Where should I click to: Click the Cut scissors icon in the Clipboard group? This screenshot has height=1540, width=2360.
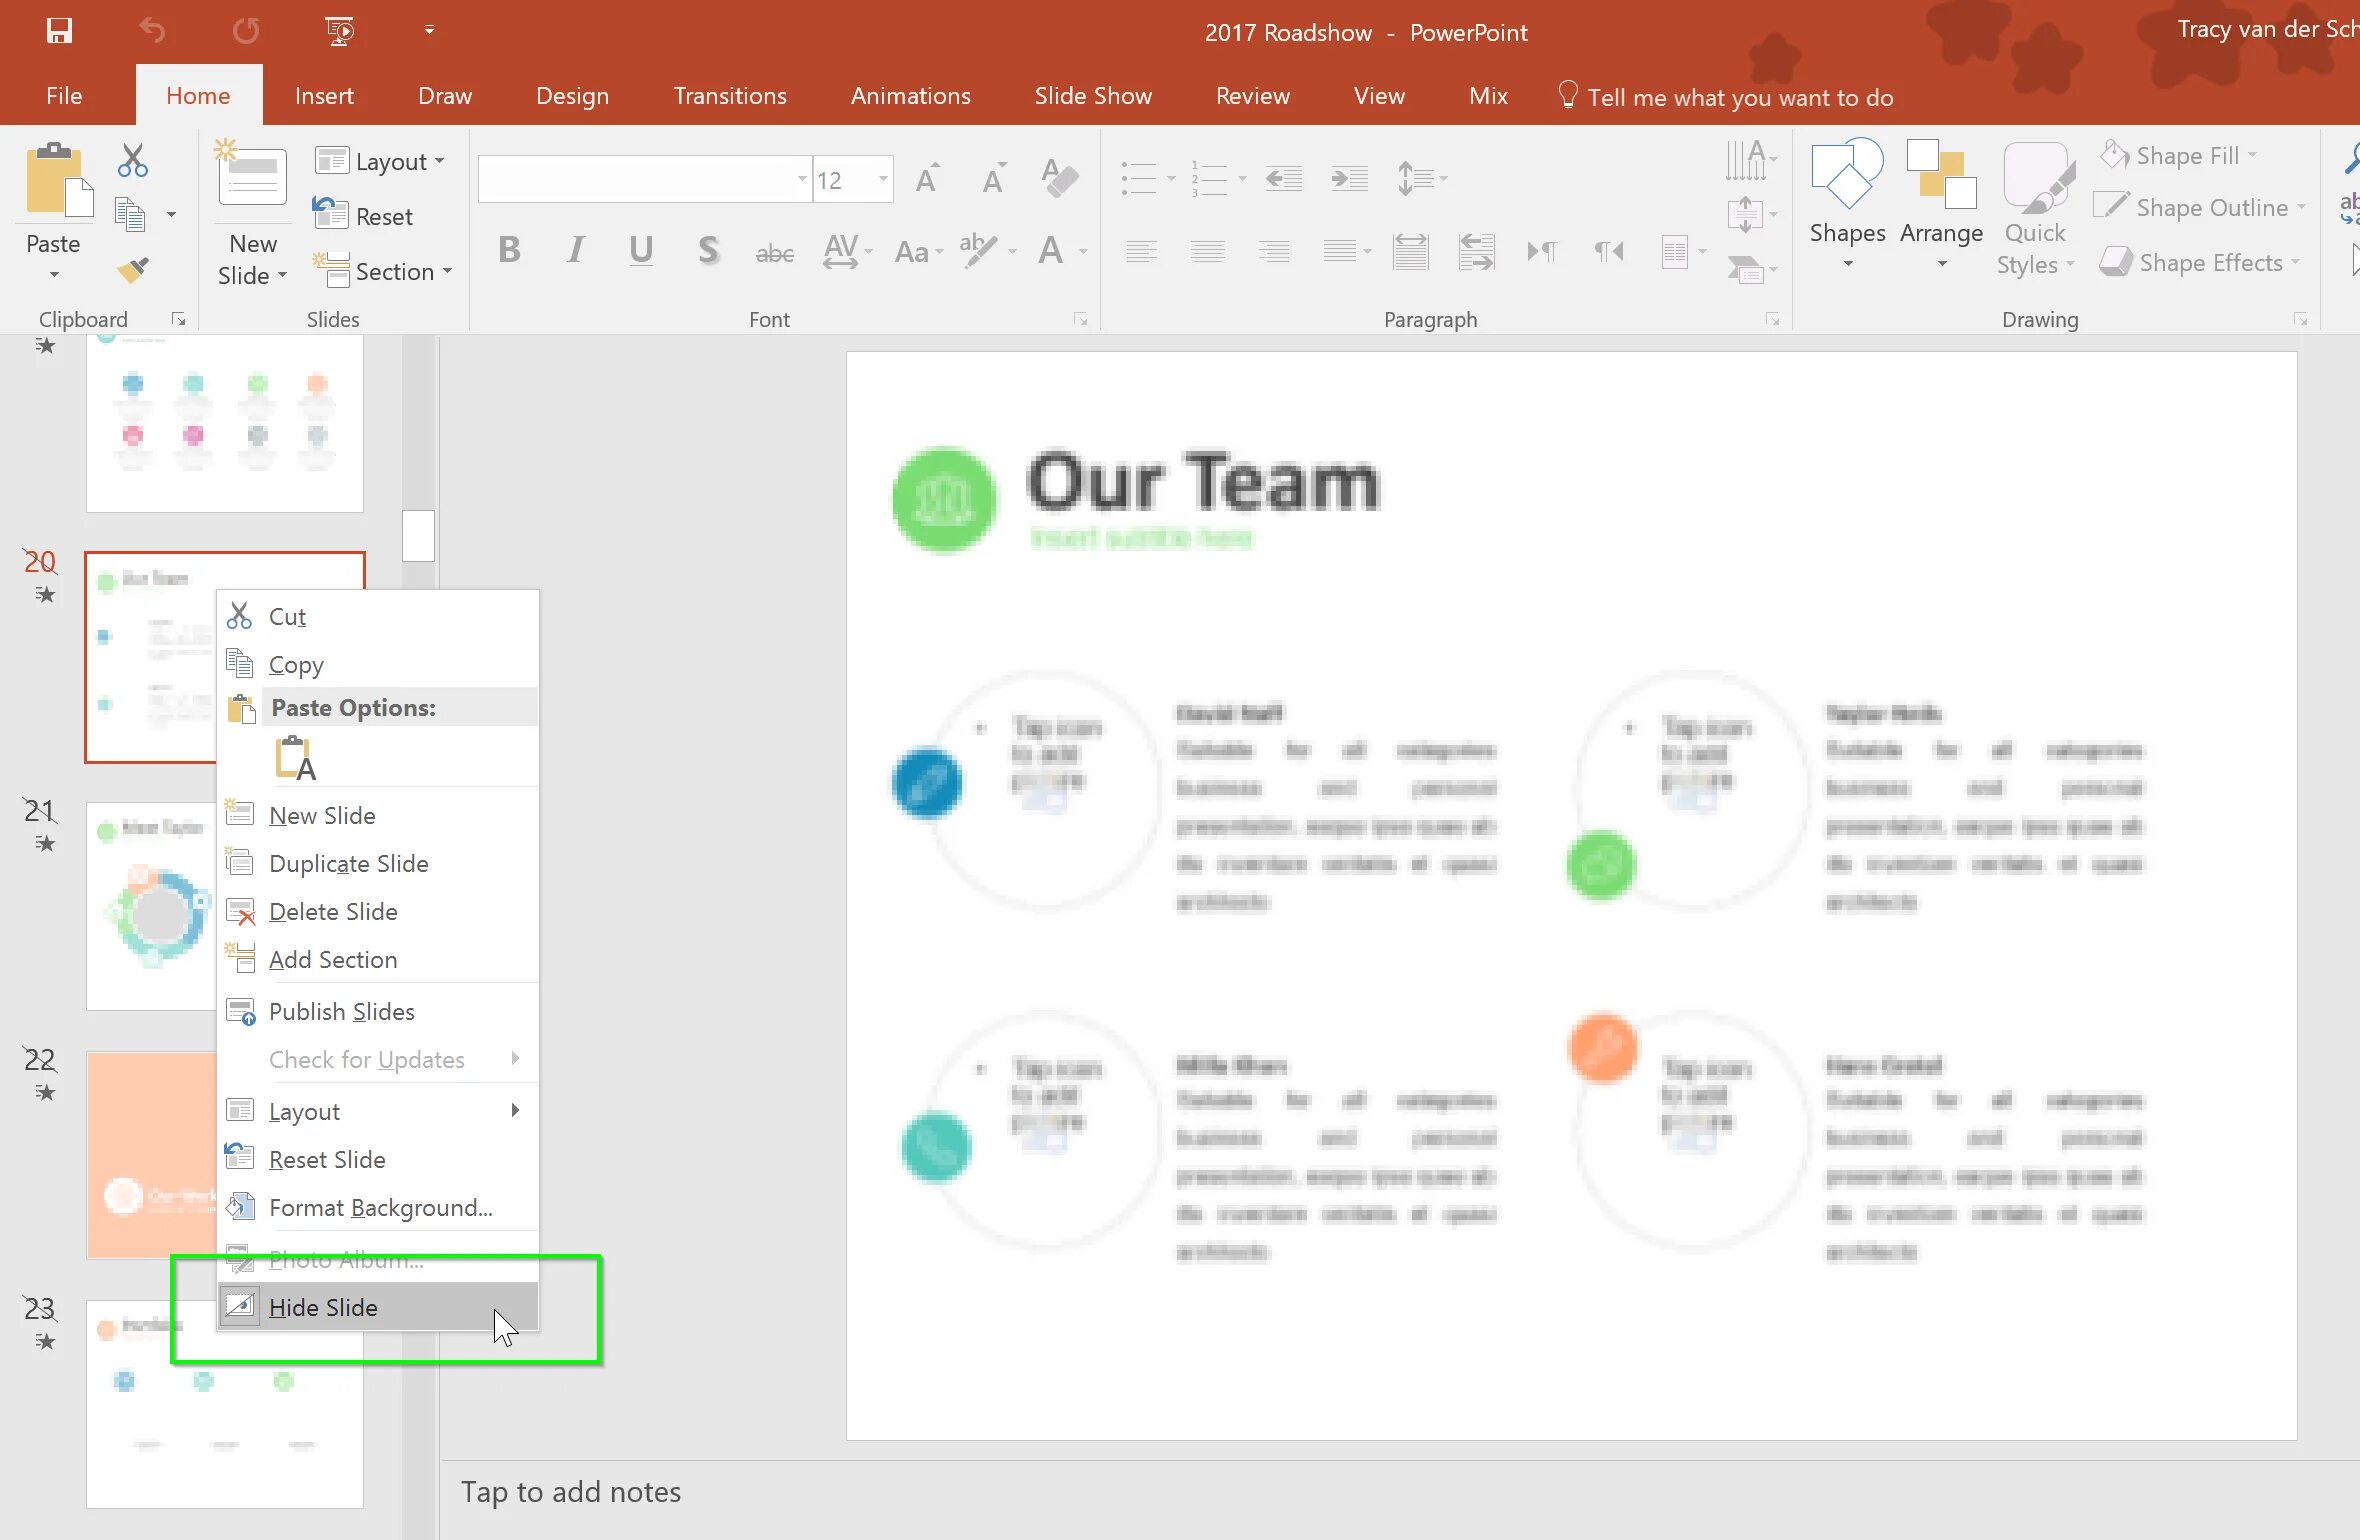[x=132, y=160]
